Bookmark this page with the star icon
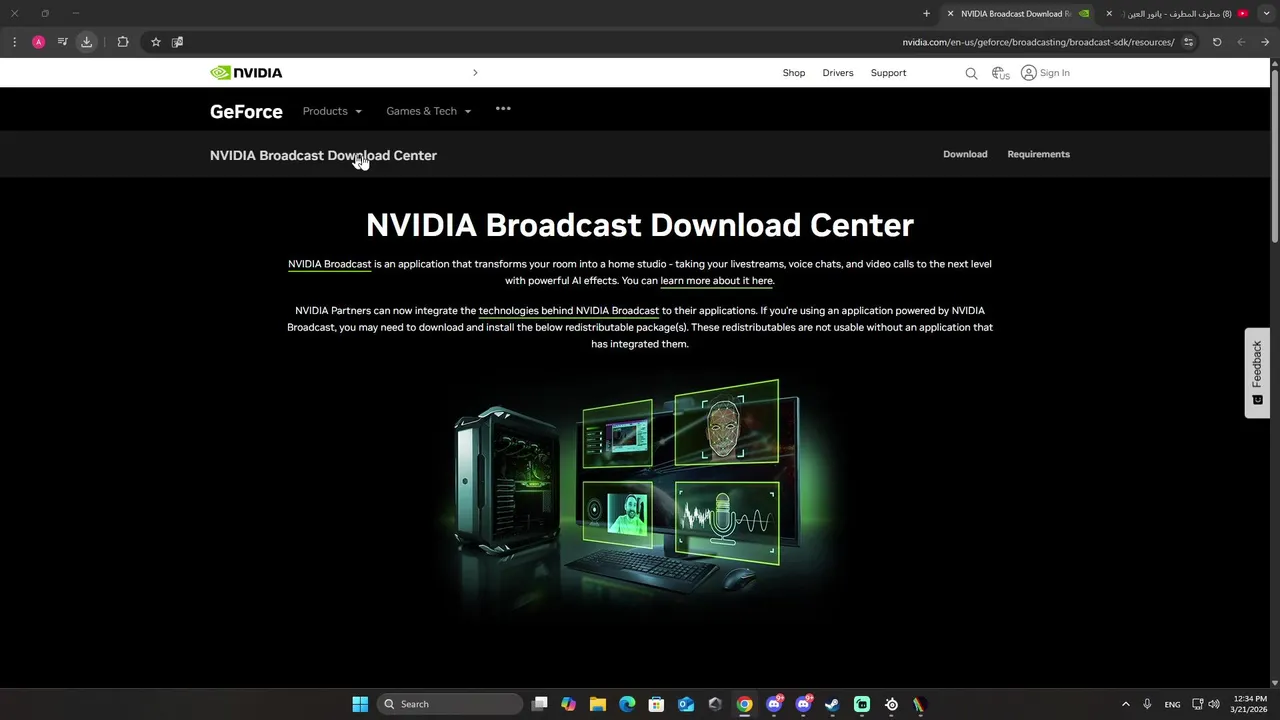The image size is (1280, 720). coord(156,42)
